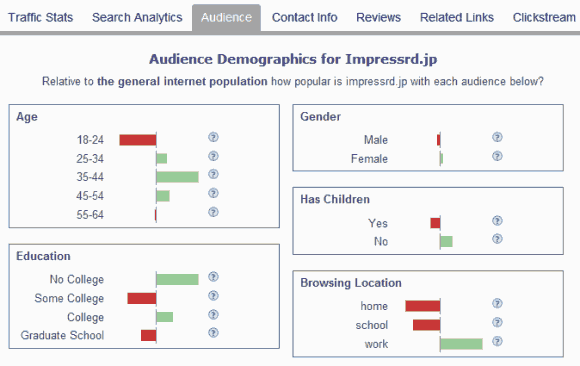Image resolution: width=580 pixels, height=366 pixels.
Task: Click the question mark next to Graduate School
Action: (213, 333)
